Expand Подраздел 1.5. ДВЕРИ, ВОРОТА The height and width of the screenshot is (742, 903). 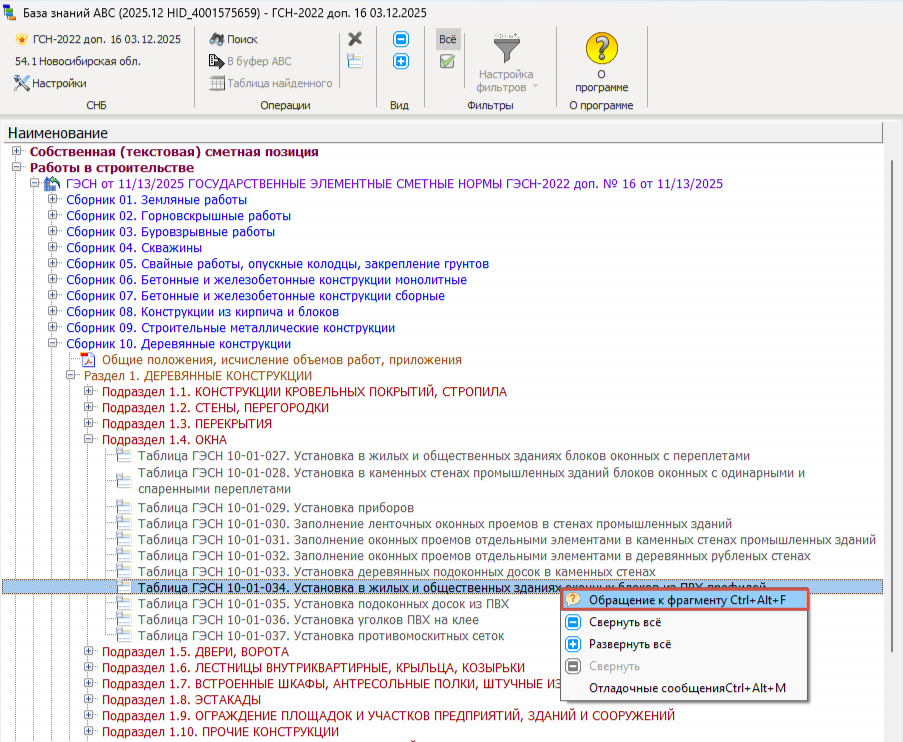(89, 651)
